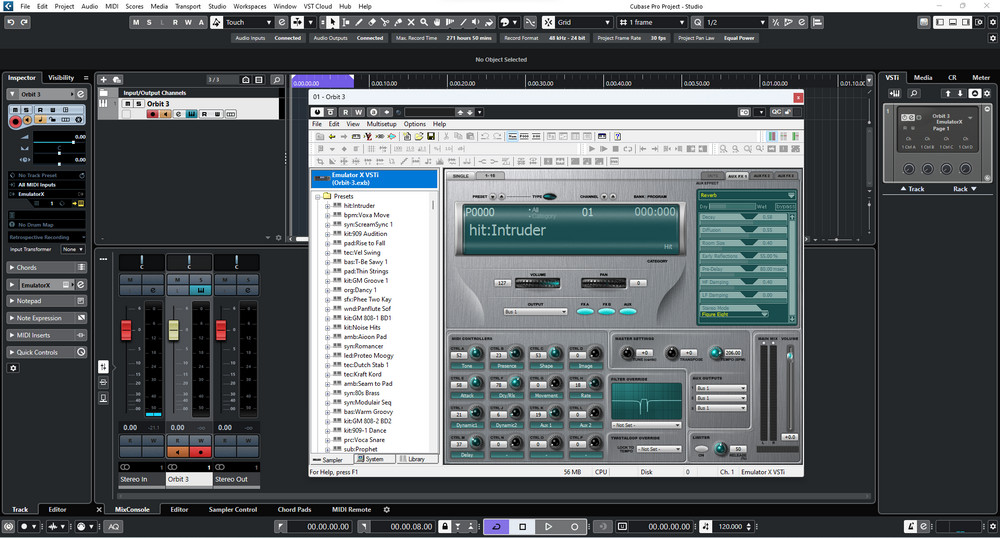
Task: Toggle Write automation W in the plugin header
Action: (358, 112)
